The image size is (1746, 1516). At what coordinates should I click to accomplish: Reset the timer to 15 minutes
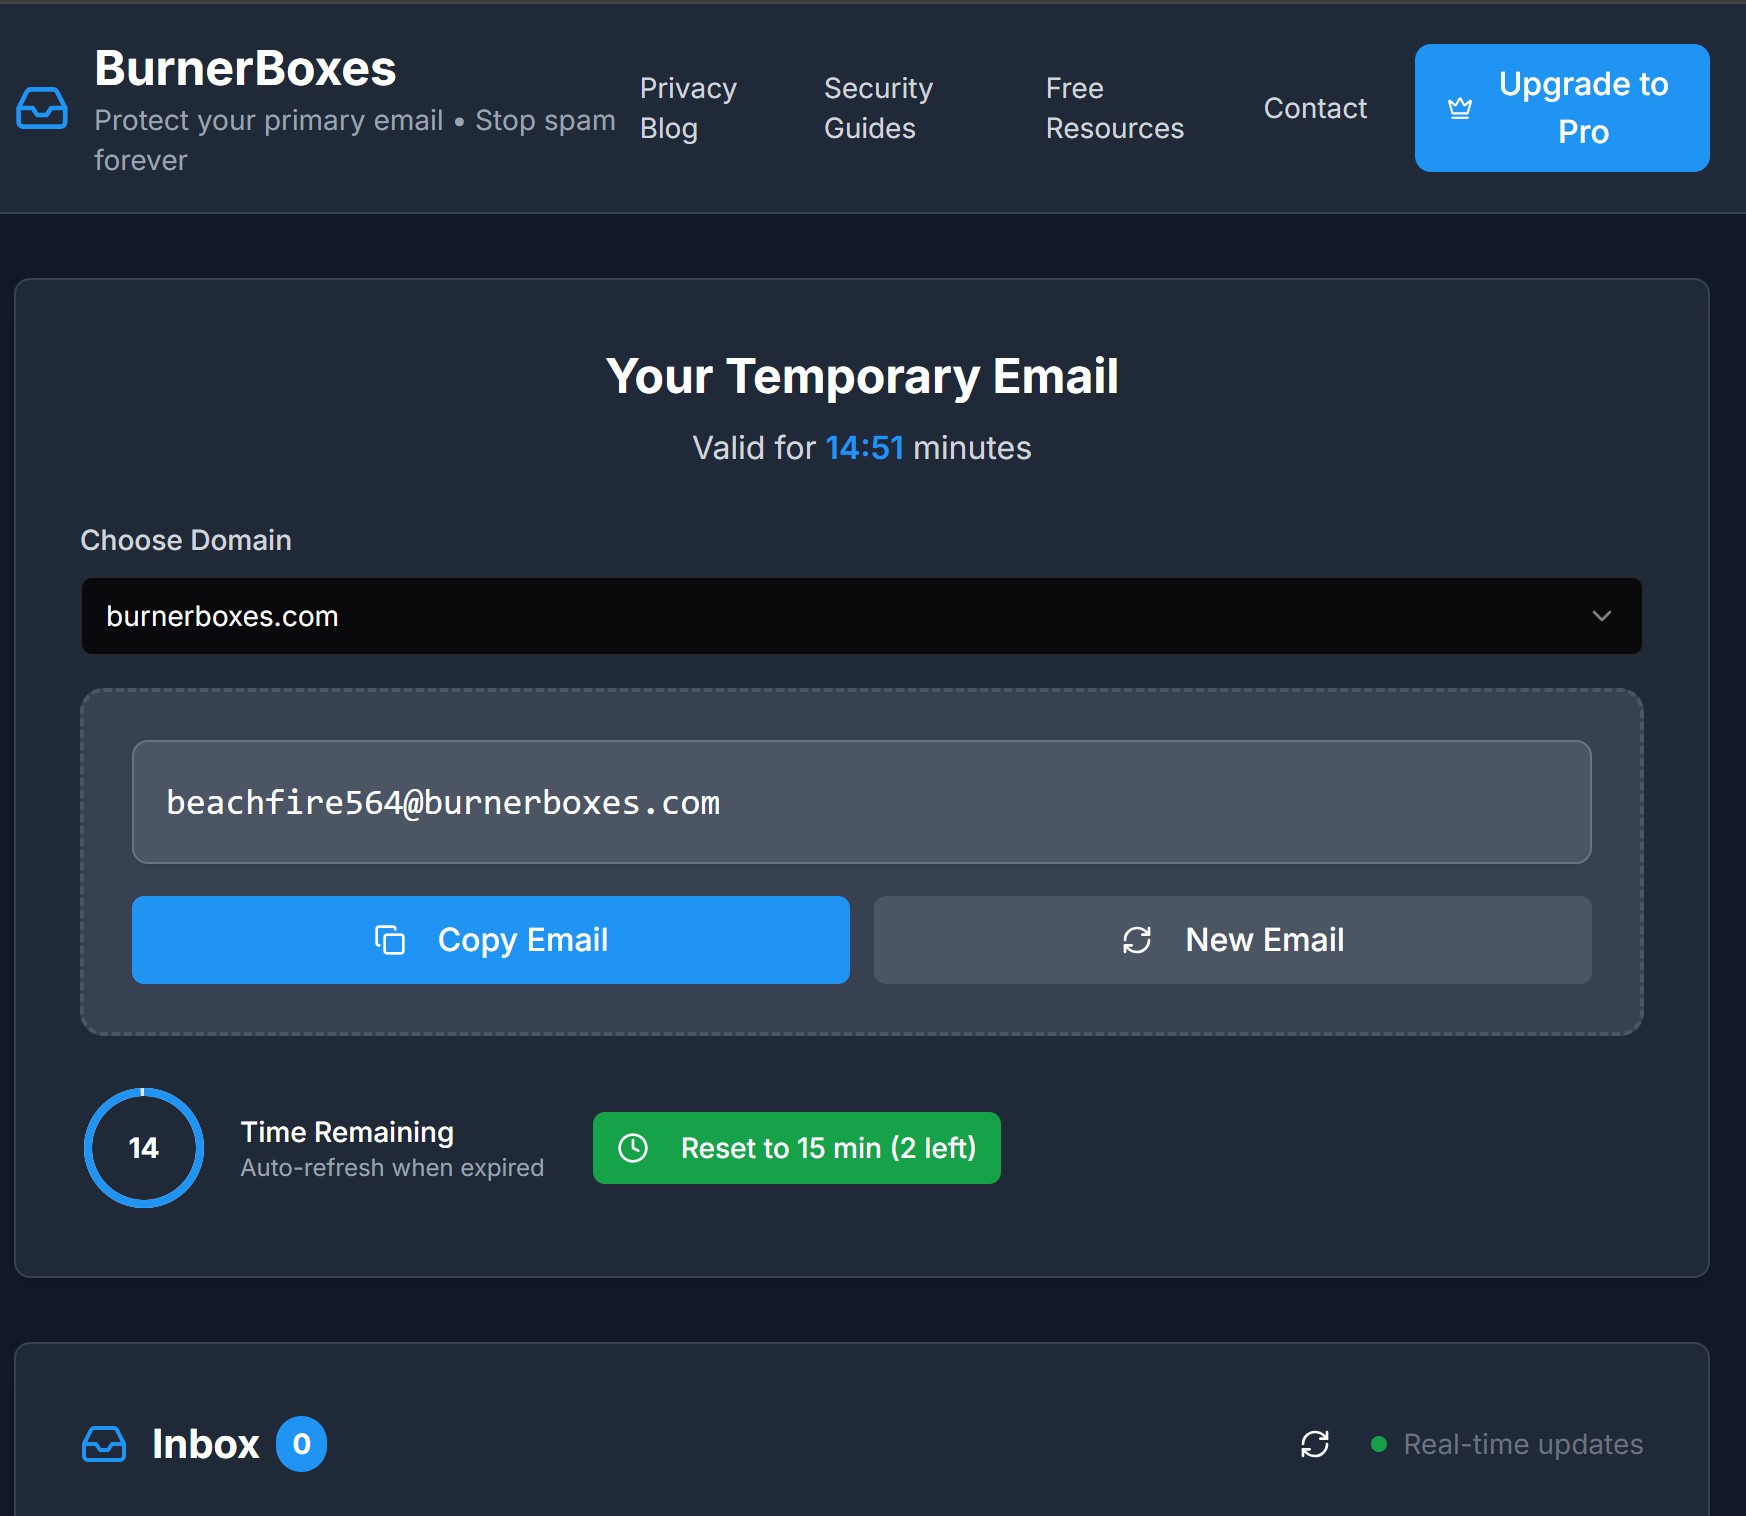(796, 1148)
